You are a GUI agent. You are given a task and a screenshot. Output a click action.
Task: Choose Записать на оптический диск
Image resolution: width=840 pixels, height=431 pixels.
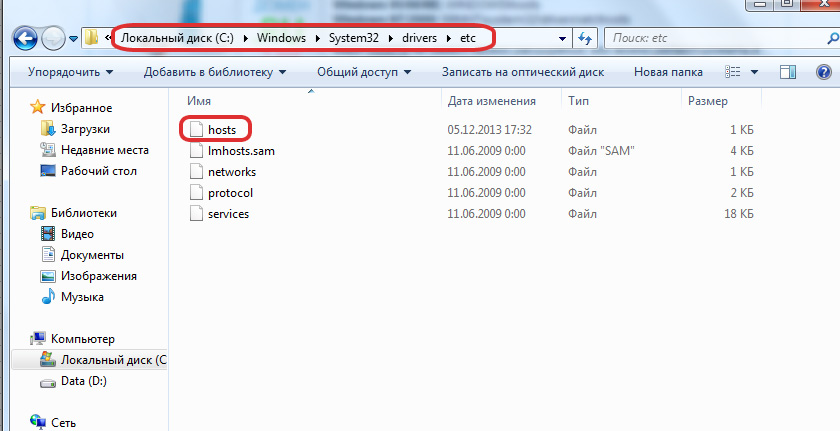523,72
